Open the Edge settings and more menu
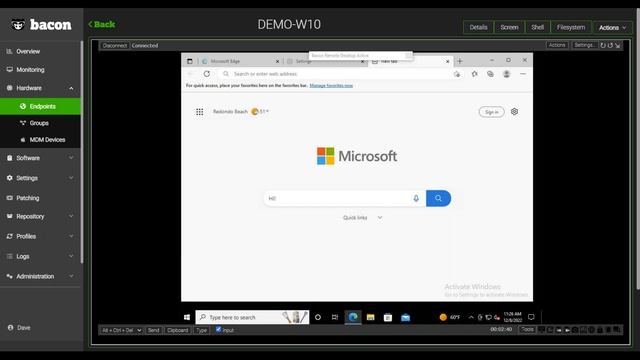 click(x=523, y=74)
